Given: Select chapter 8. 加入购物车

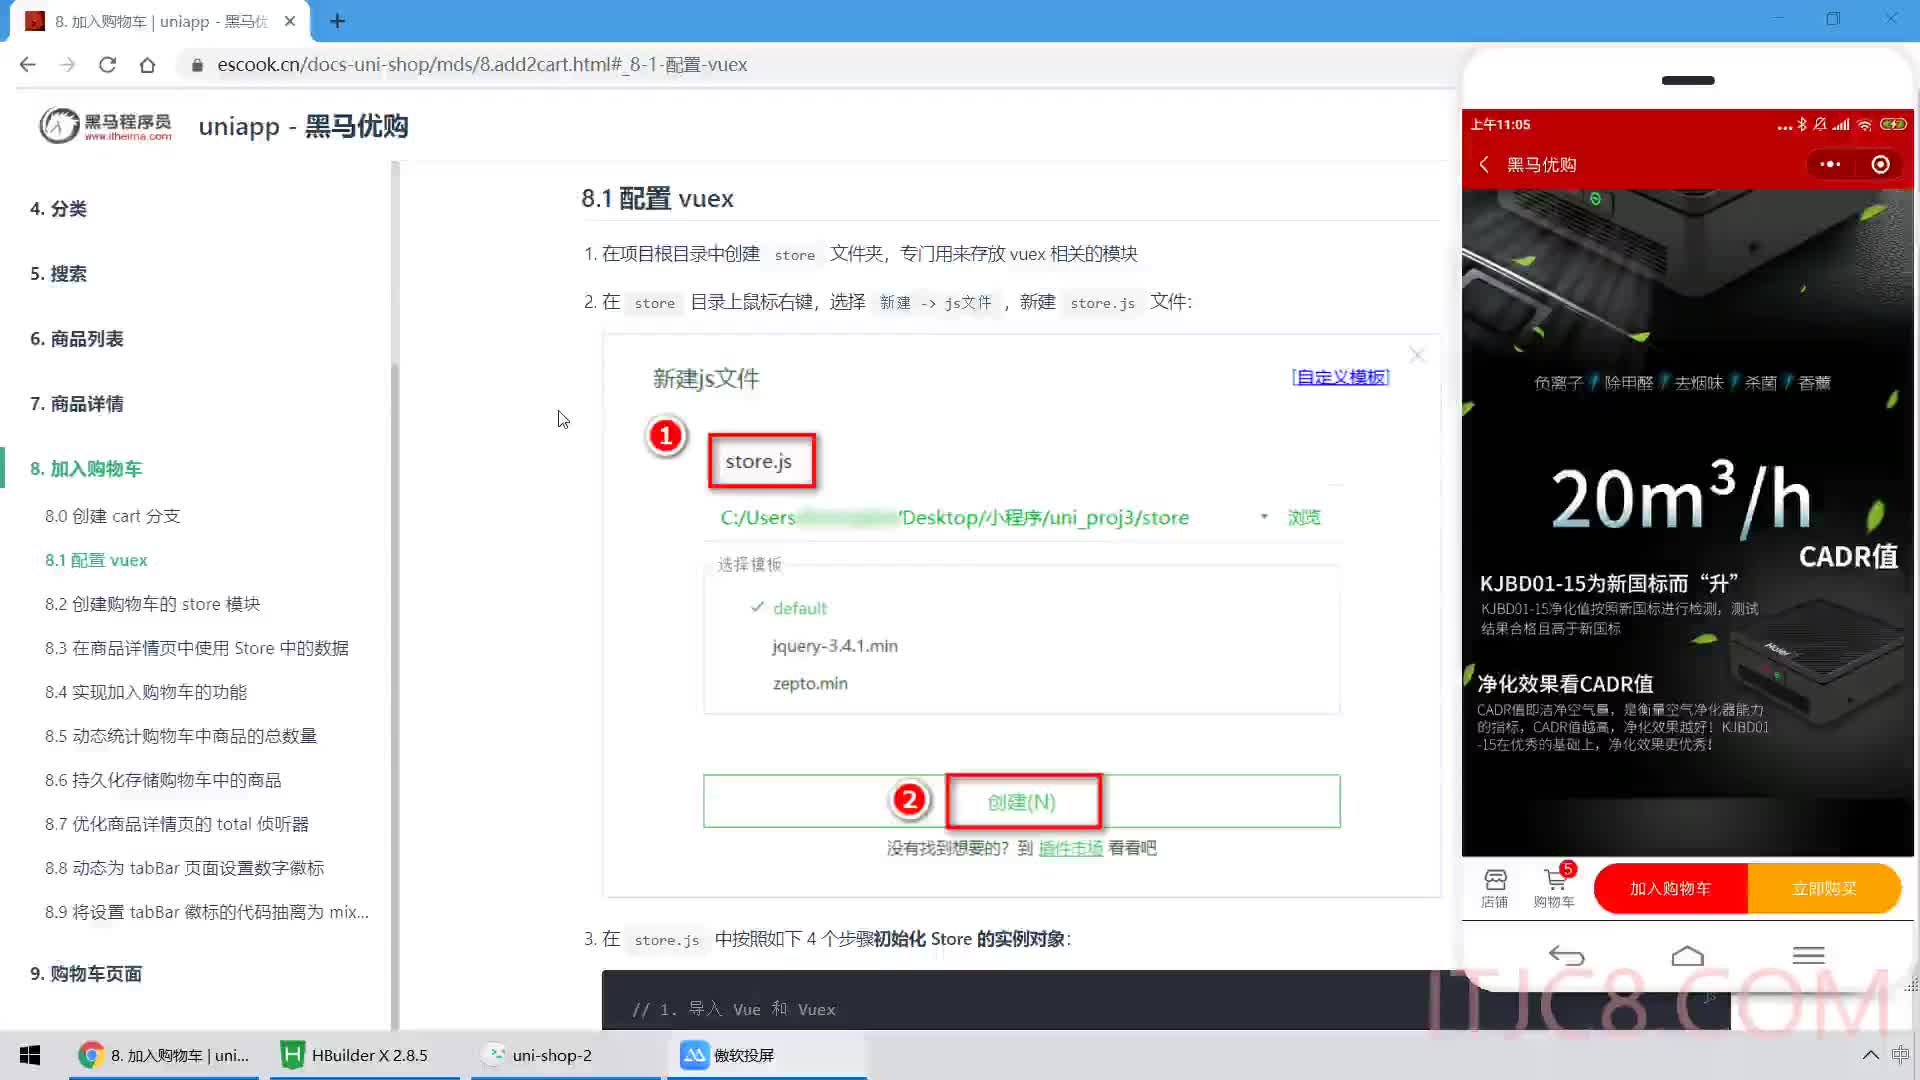Looking at the screenshot, I should 86,469.
